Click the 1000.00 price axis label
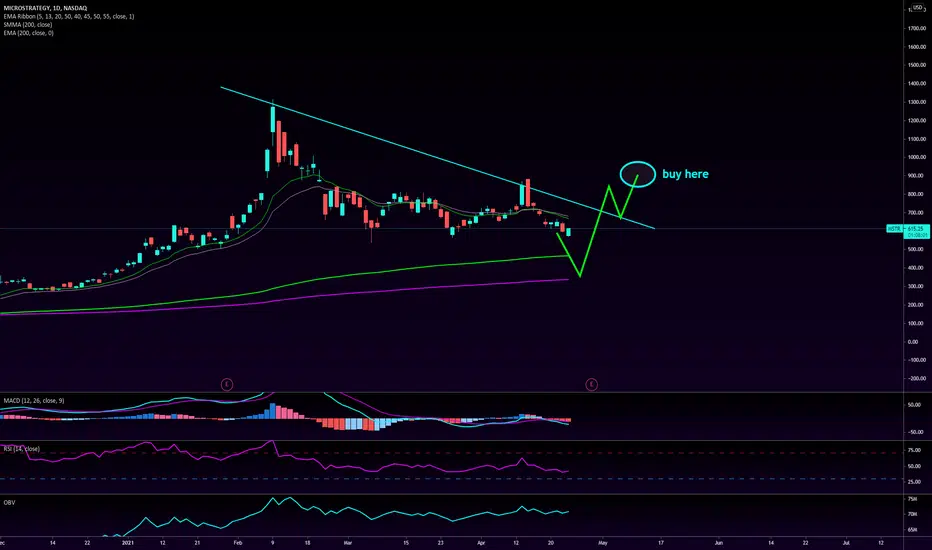932x550 pixels. coord(917,158)
